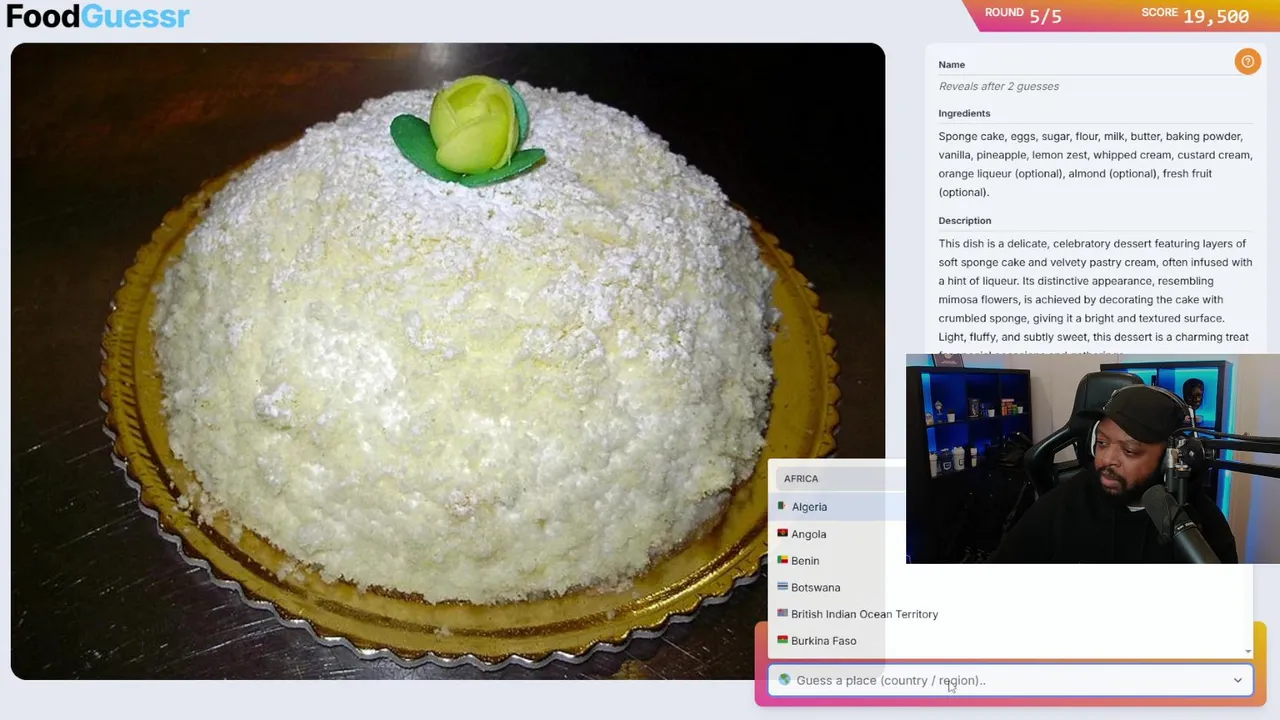Focus the Guess a place input field
Screen dimensions: 1280x720
pos(1010,681)
